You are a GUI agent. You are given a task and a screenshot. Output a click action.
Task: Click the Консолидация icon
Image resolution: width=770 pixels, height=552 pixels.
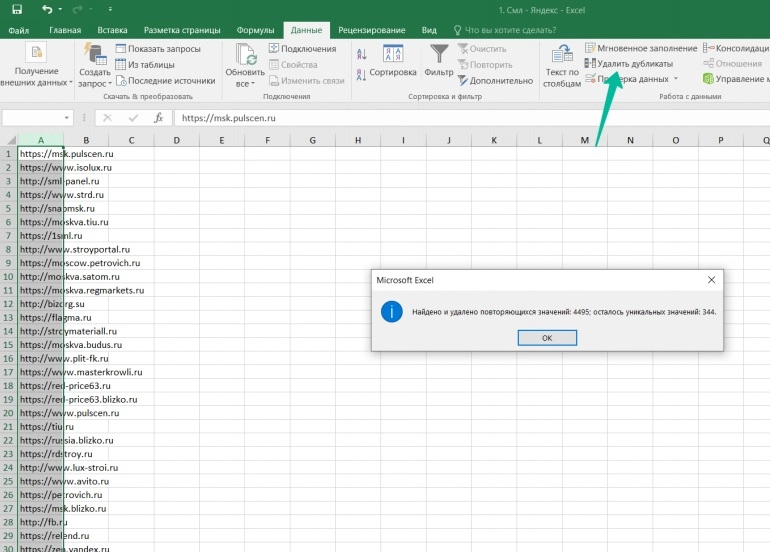pyautogui.click(x=708, y=48)
